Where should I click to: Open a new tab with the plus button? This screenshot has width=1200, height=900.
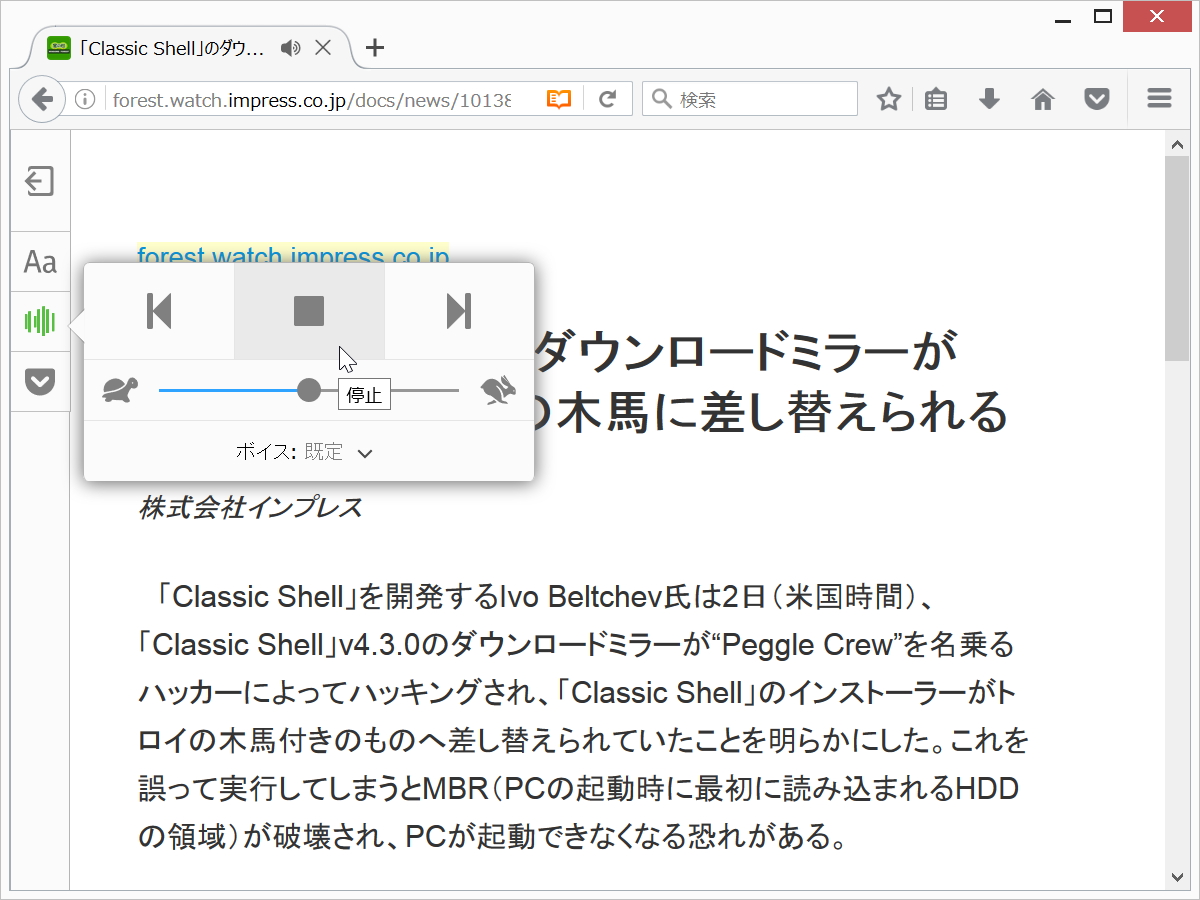[373, 47]
